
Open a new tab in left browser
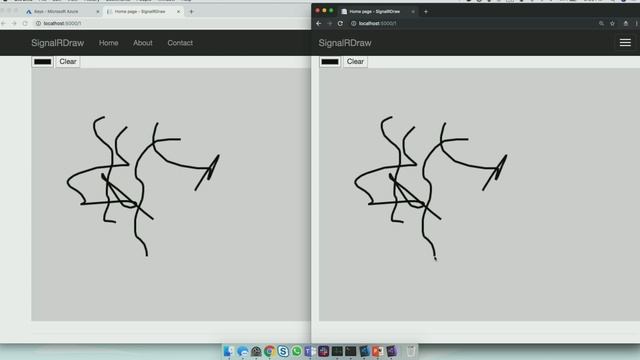tap(191, 12)
